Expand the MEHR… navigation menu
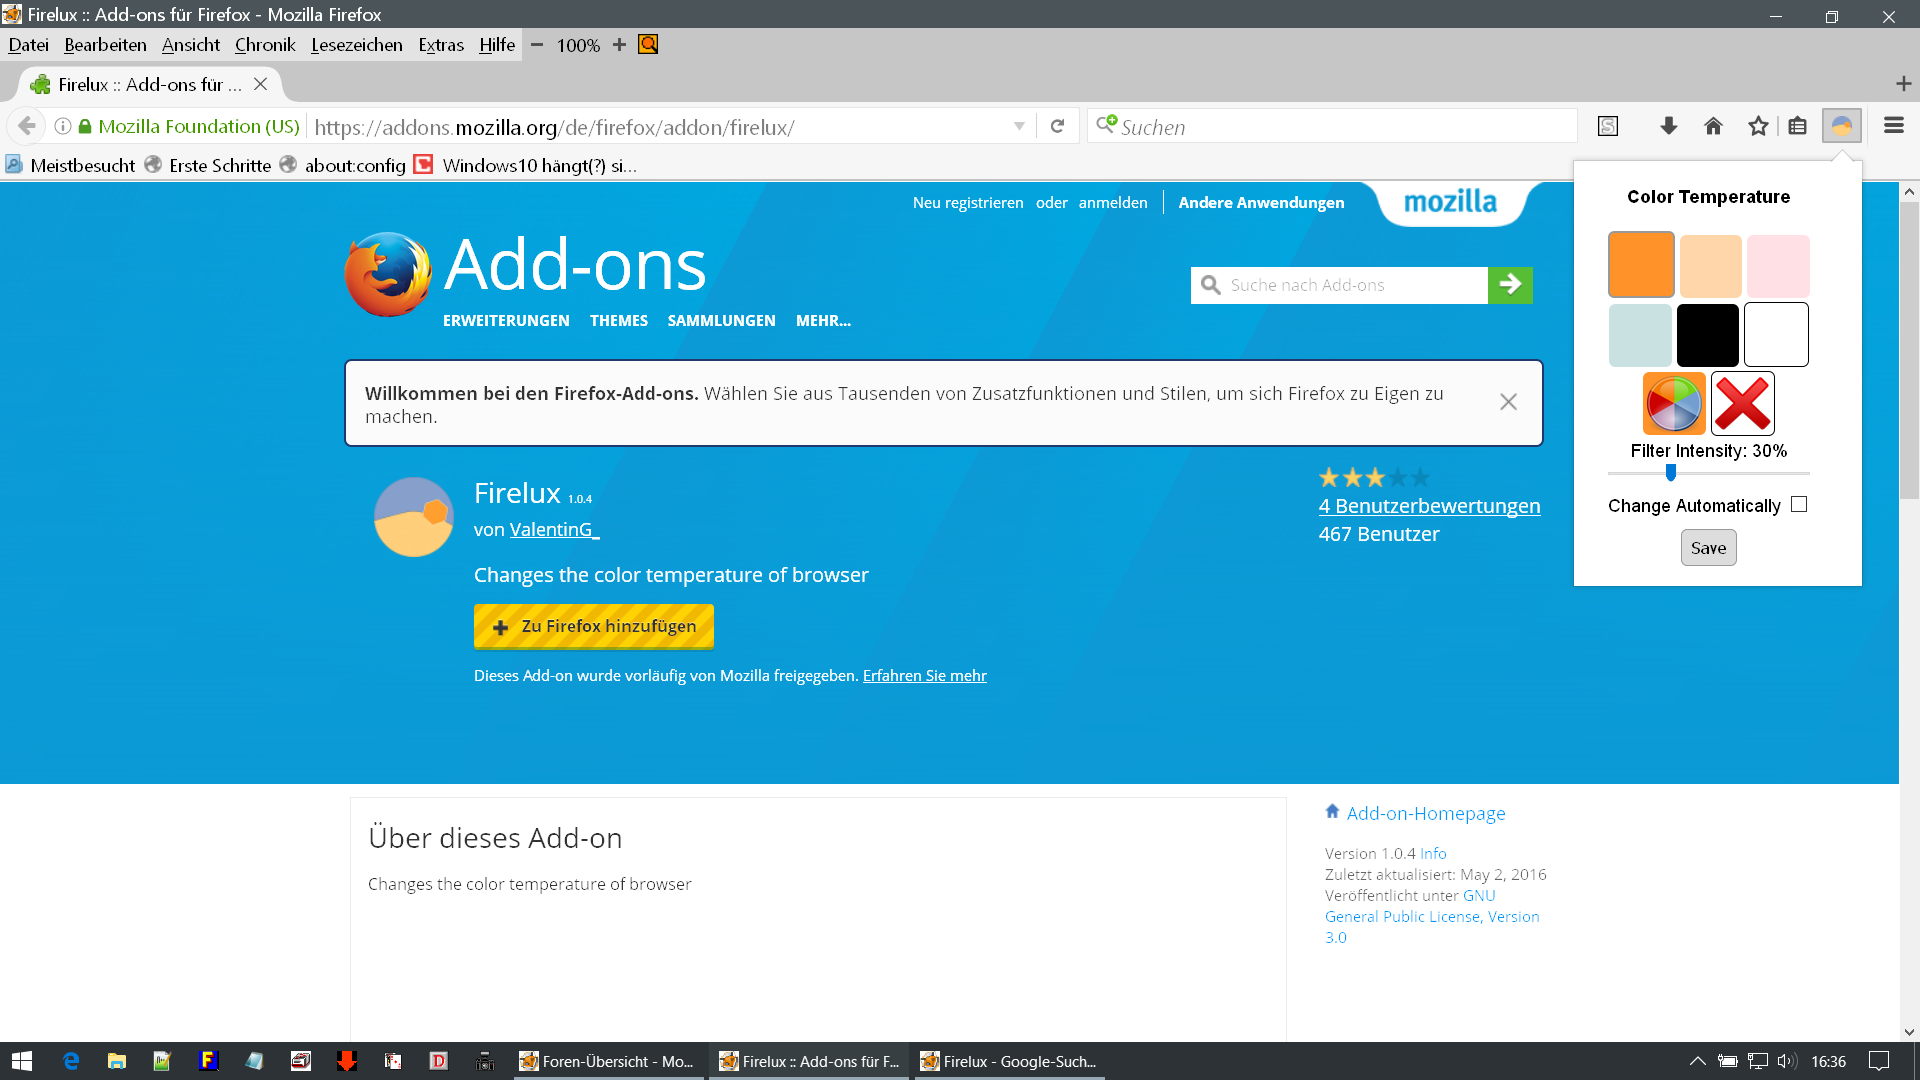1920x1080 pixels. tap(823, 321)
